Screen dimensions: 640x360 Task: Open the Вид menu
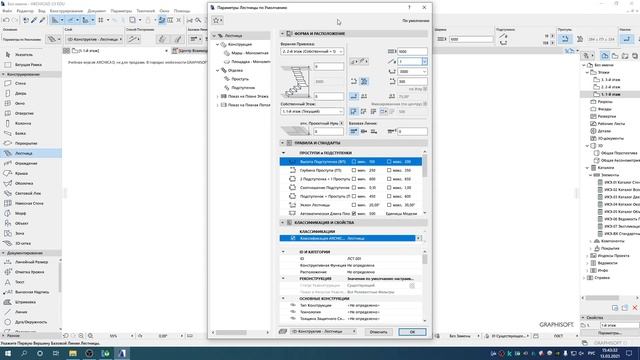[x=42, y=11]
